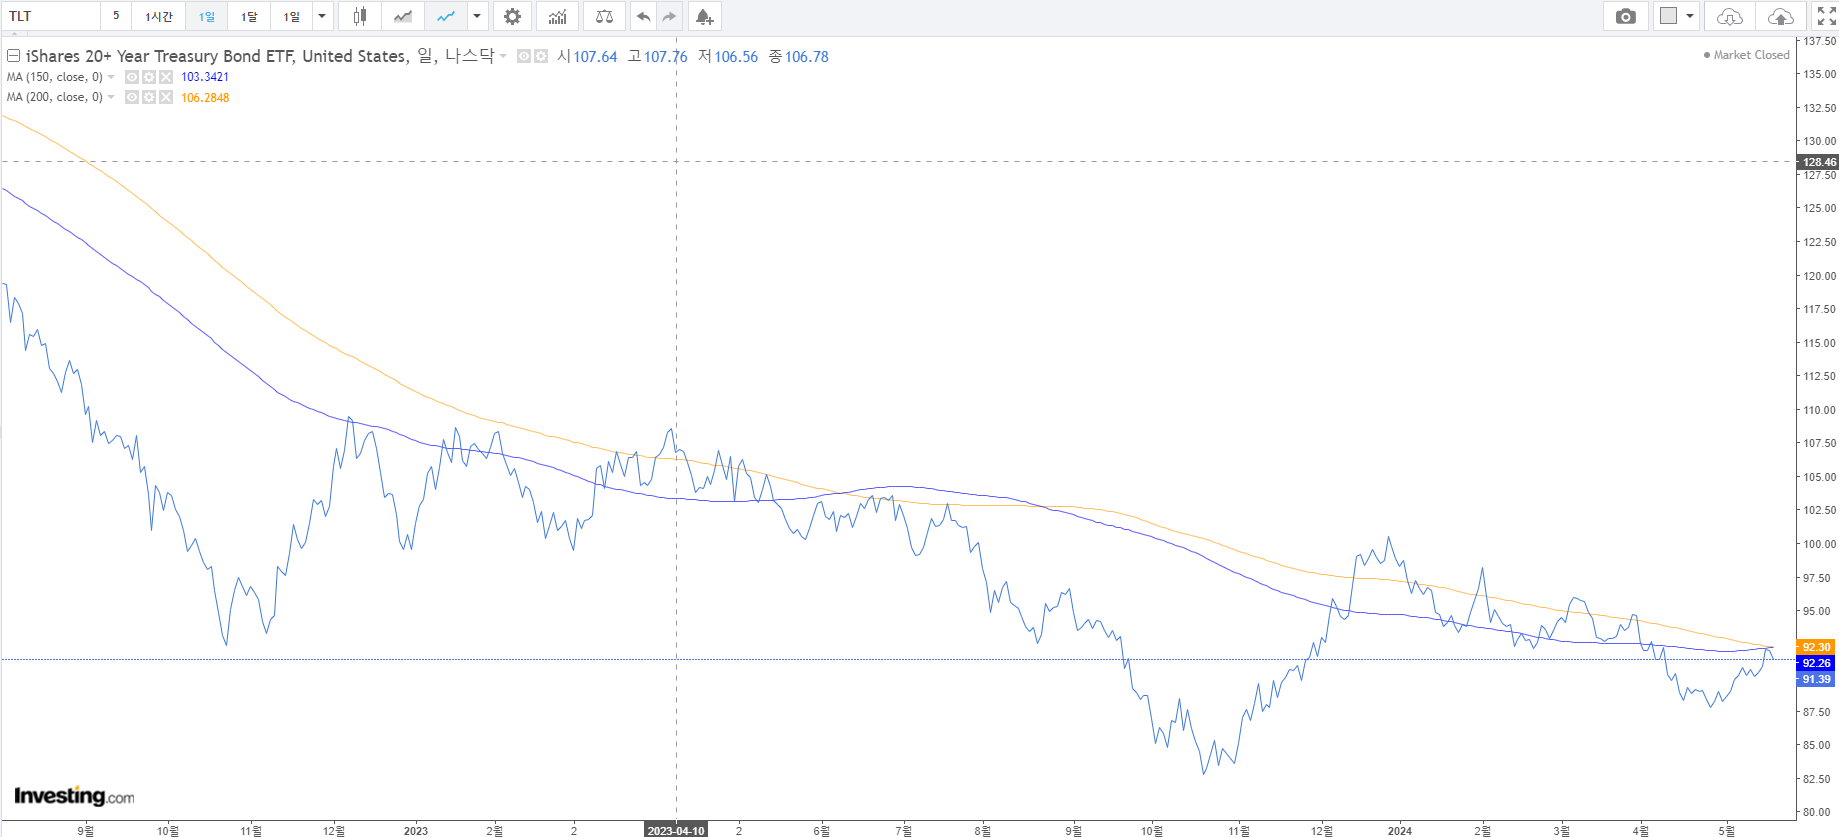Remove the MA 200 indicator
Image resolution: width=1839 pixels, height=837 pixels.
(166, 97)
